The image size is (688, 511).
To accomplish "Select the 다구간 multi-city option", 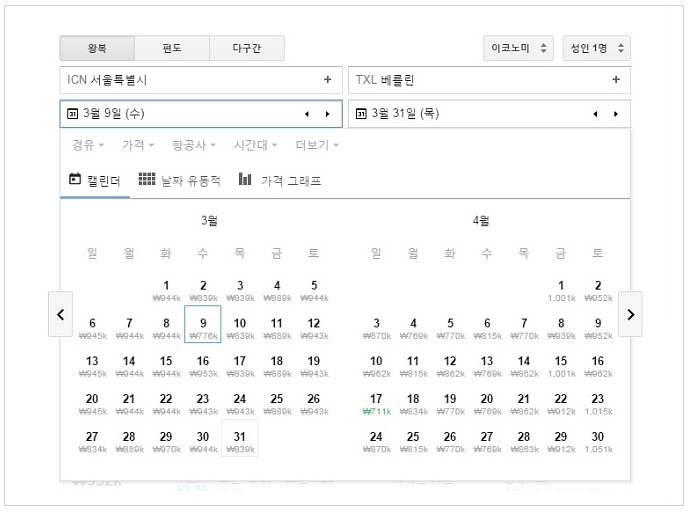I will coord(247,48).
